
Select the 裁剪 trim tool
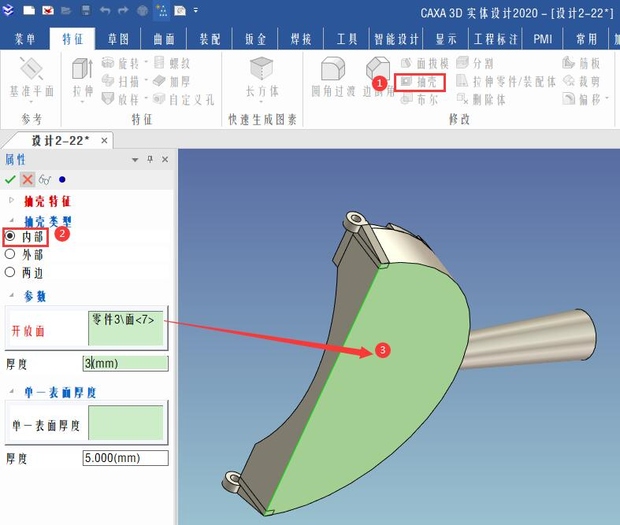581,81
